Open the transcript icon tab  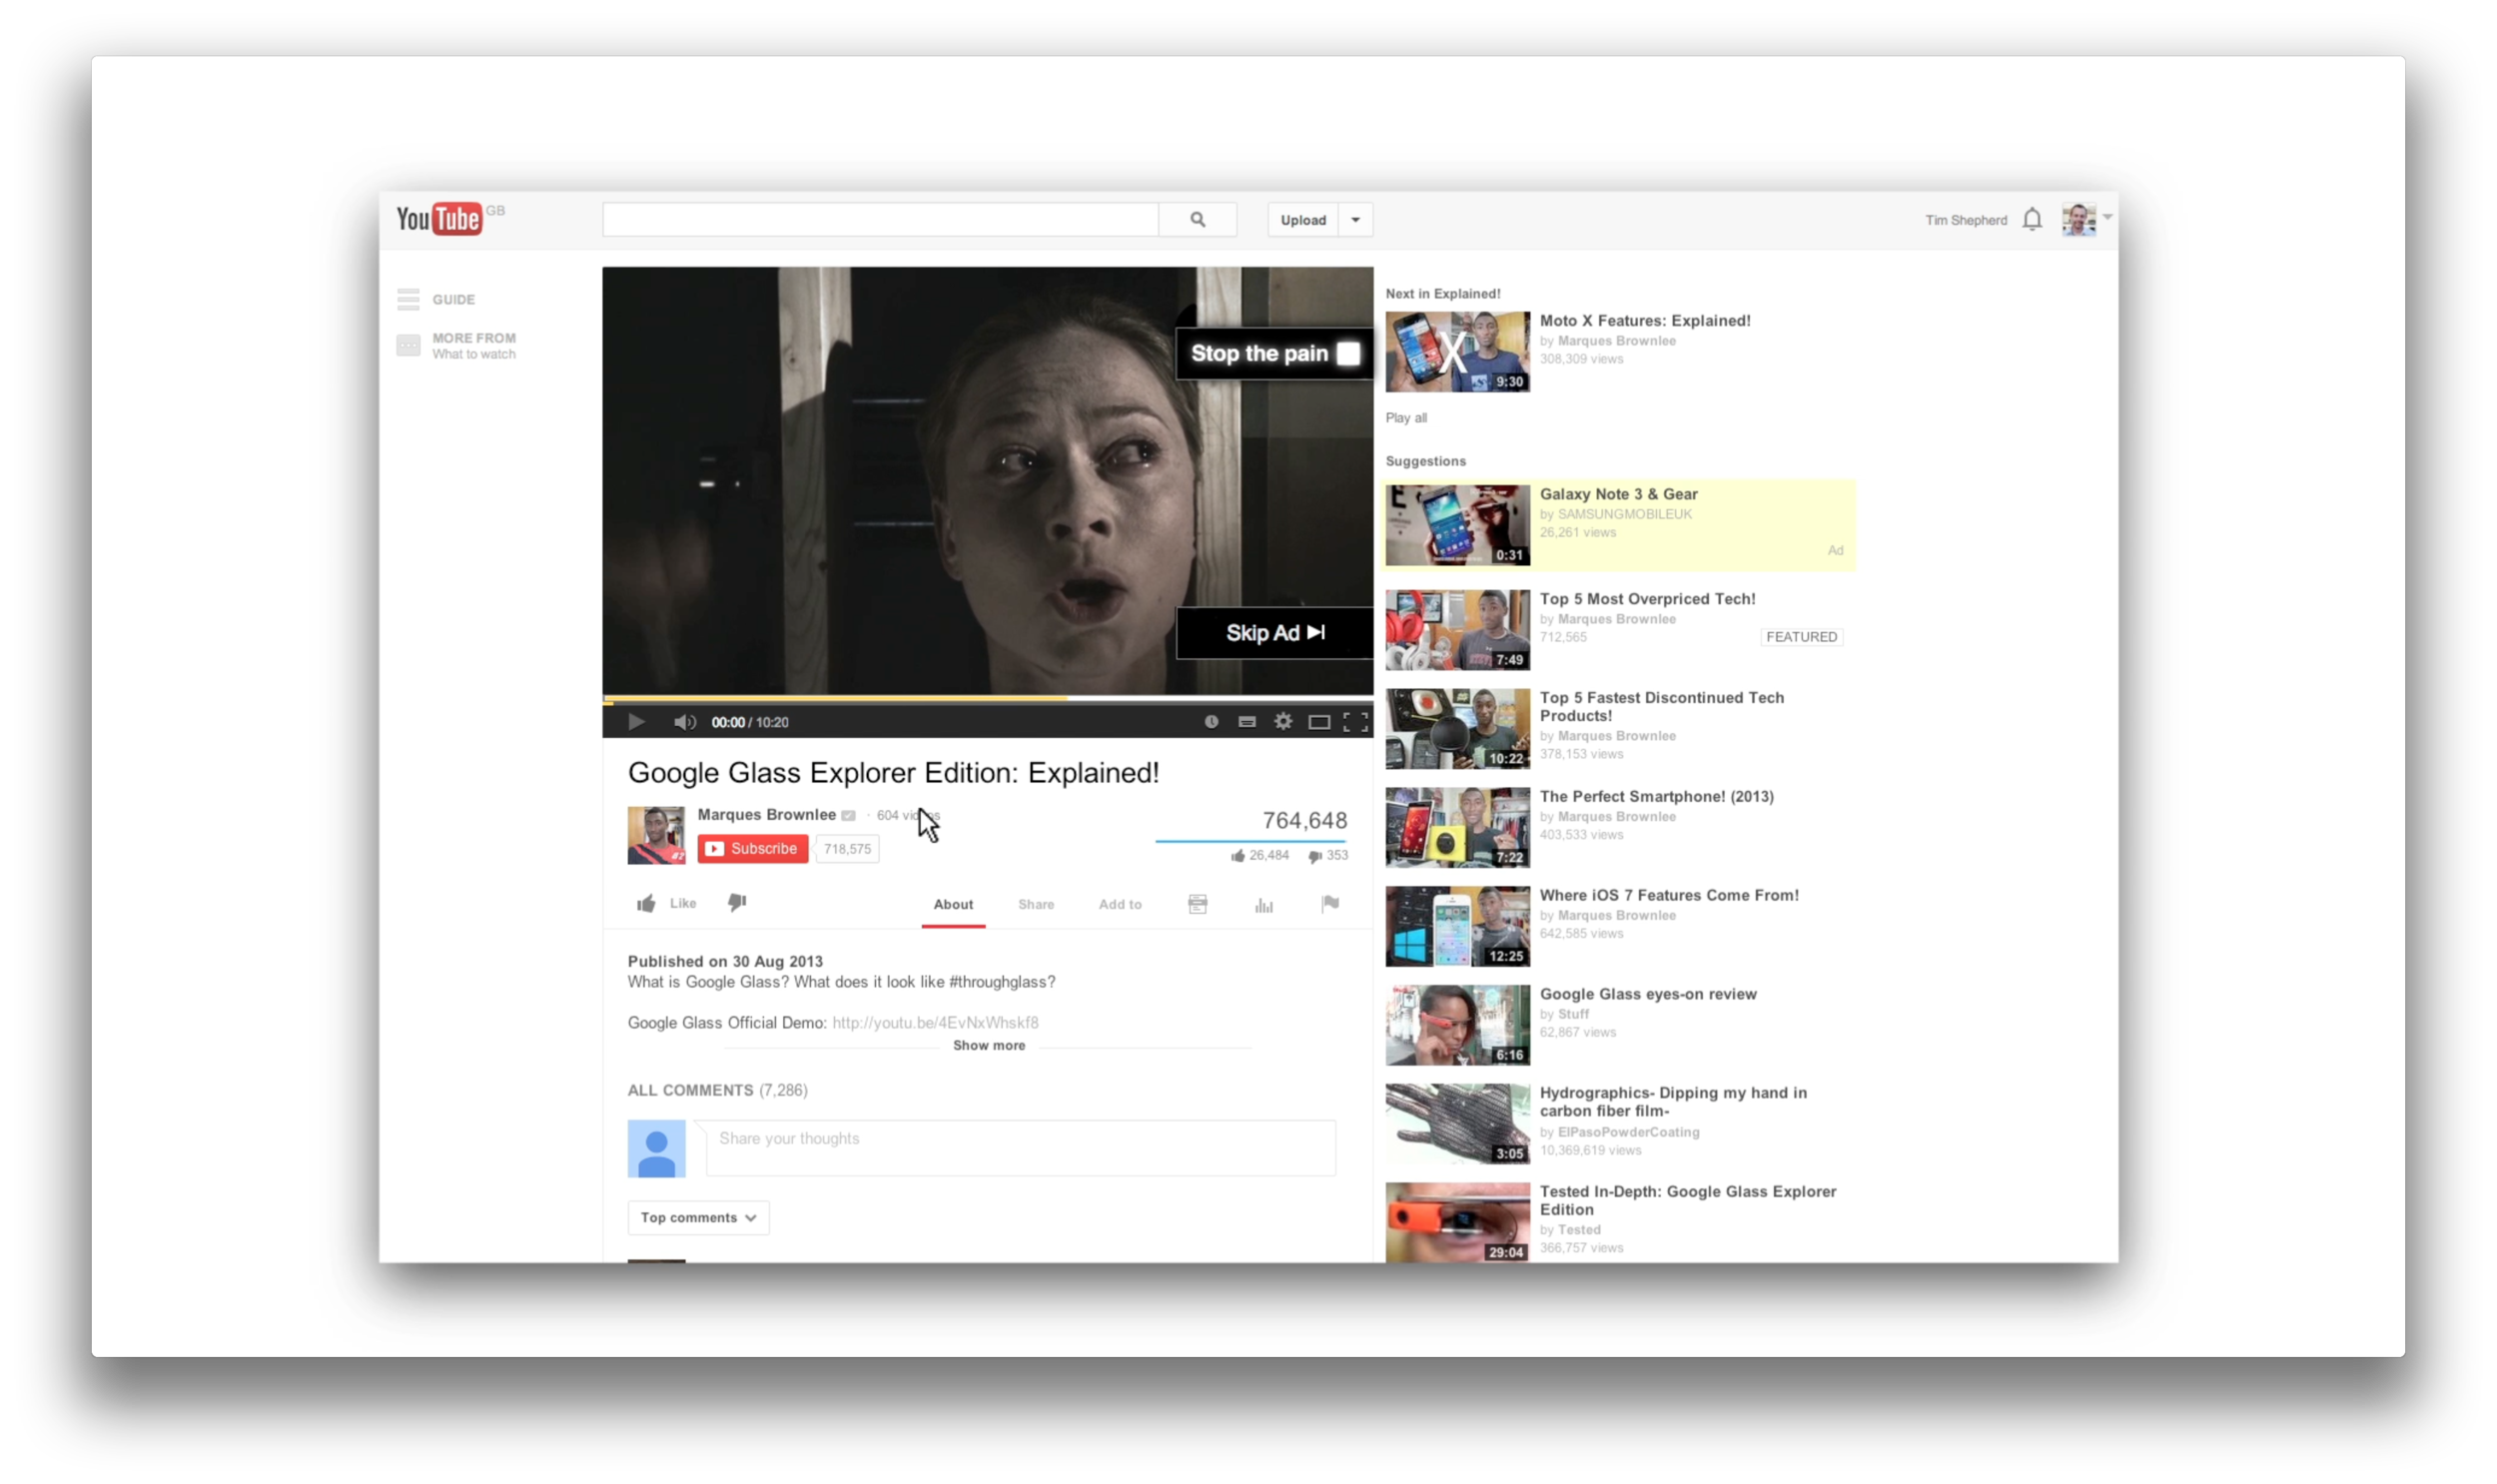click(x=1197, y=904)
